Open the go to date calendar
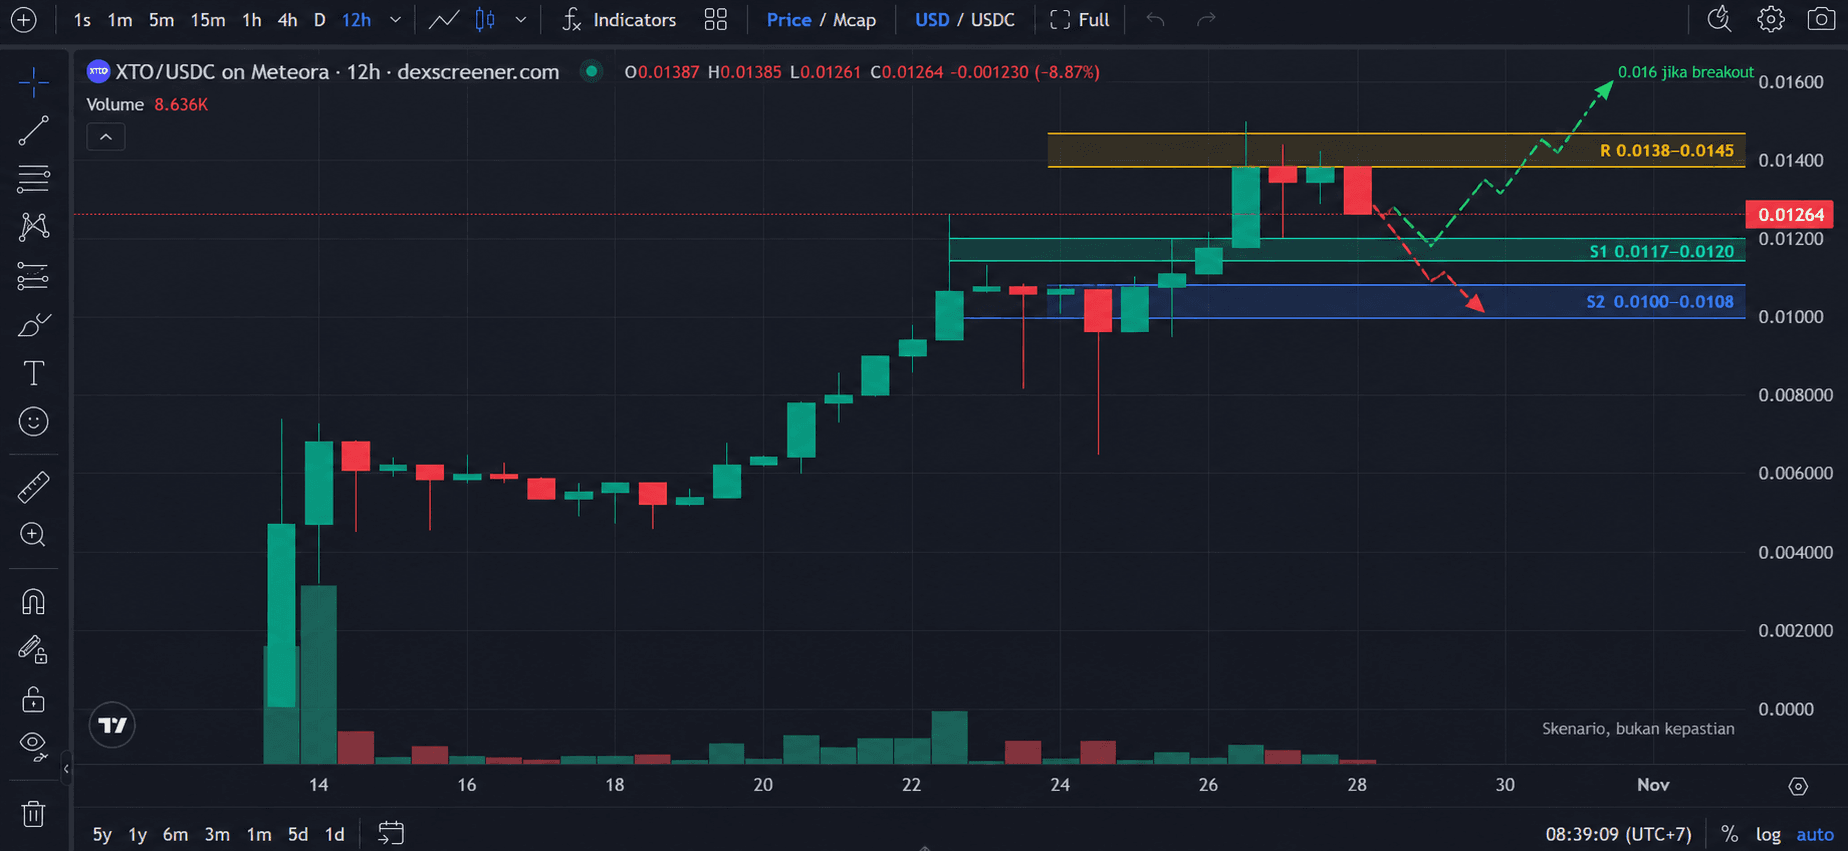 pyautogui.click(x=391, y=833)
